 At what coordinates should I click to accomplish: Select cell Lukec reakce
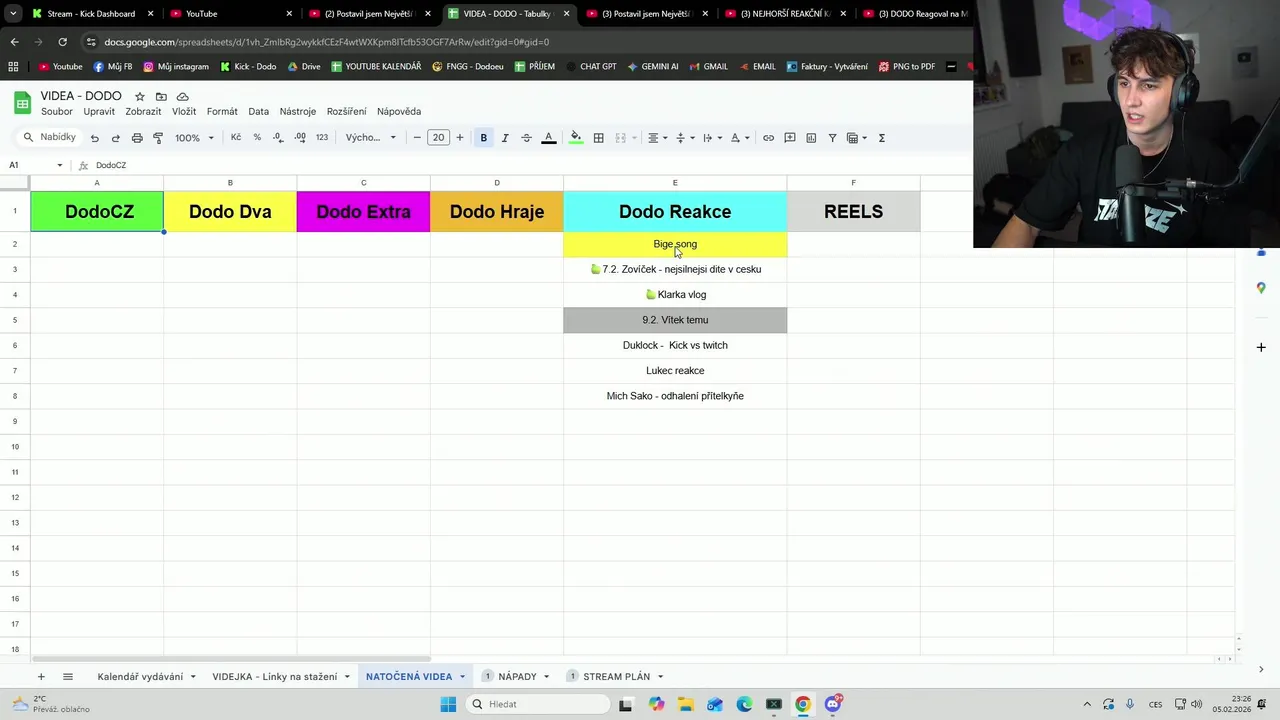click(675, 371)
